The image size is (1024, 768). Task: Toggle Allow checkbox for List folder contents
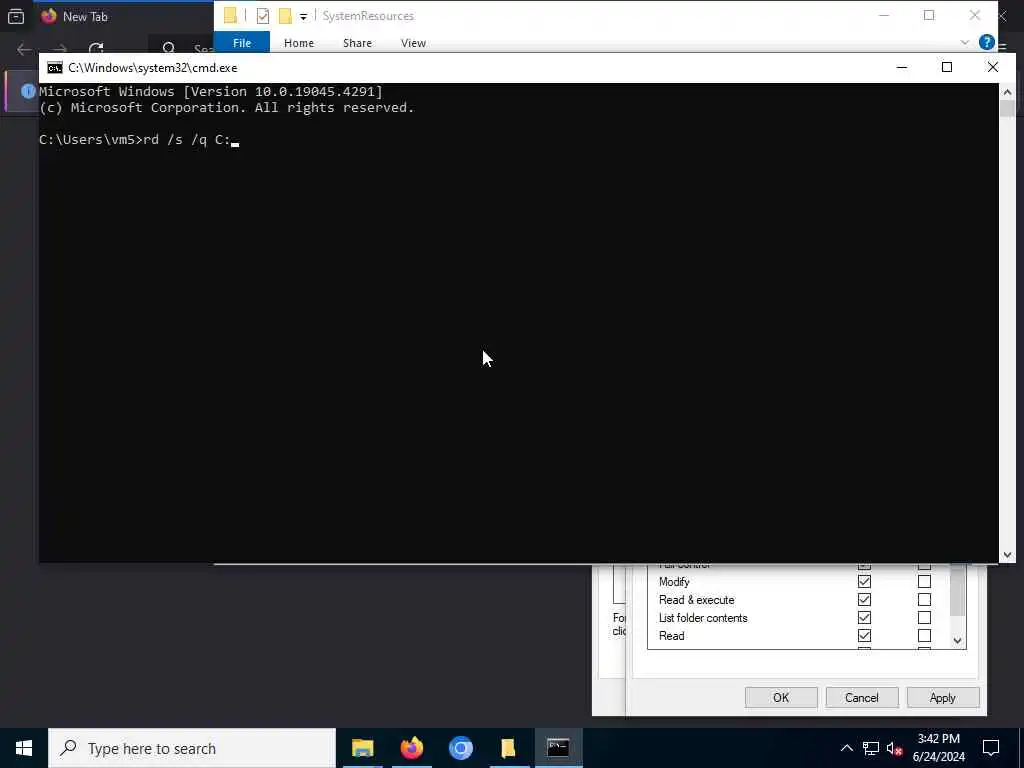click(x=864, y=617)
